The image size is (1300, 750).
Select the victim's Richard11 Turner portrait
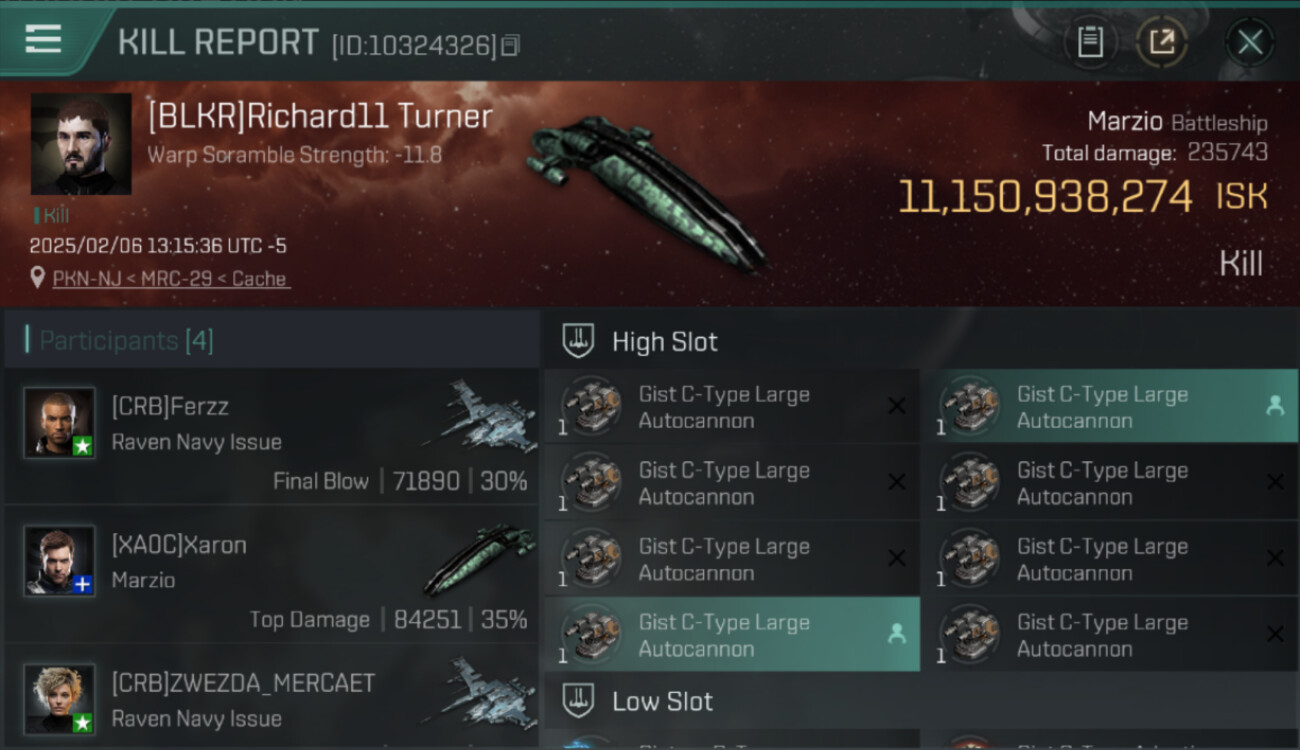[81, 144]
